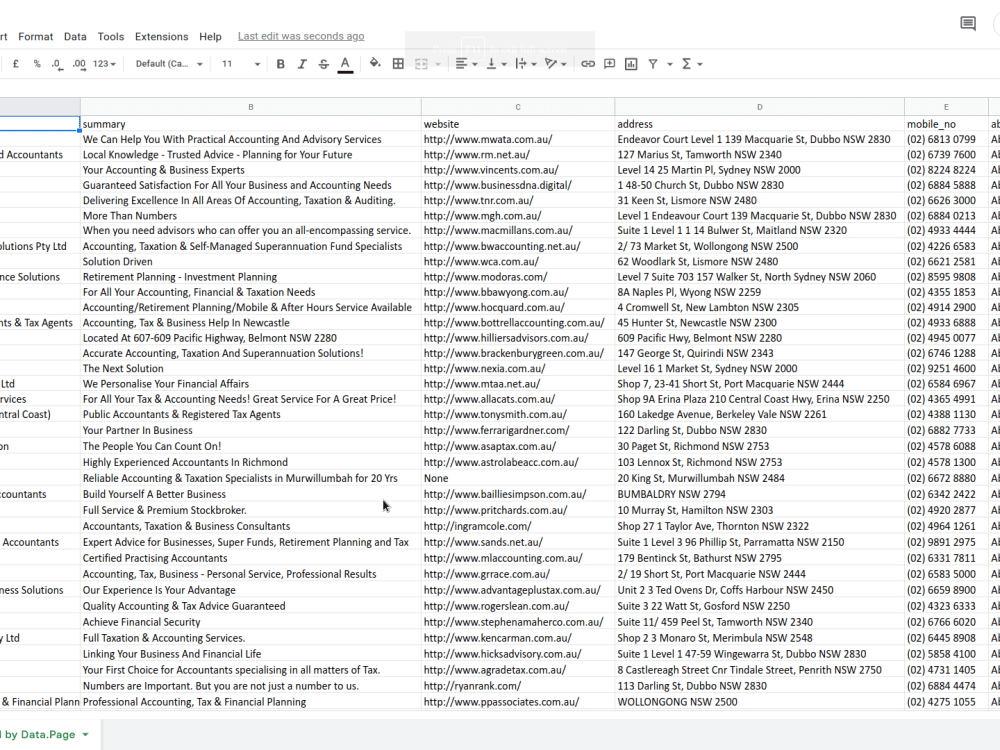Open the 123 number format dropdown
The image size is (1000, 750).
104,64
